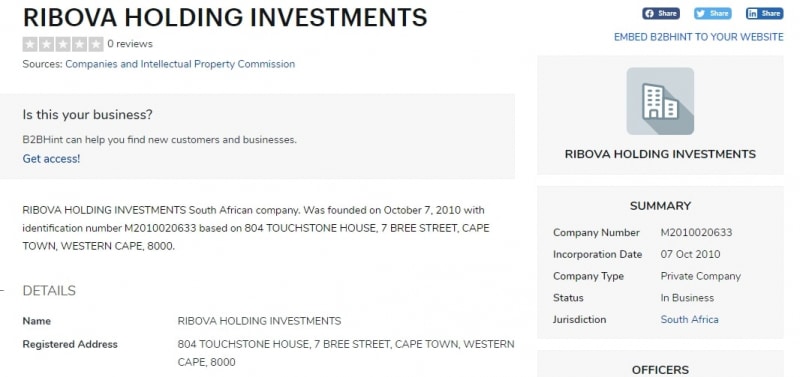
Task: Rate five stars in the reviews
Action: (x=95, y=44)
